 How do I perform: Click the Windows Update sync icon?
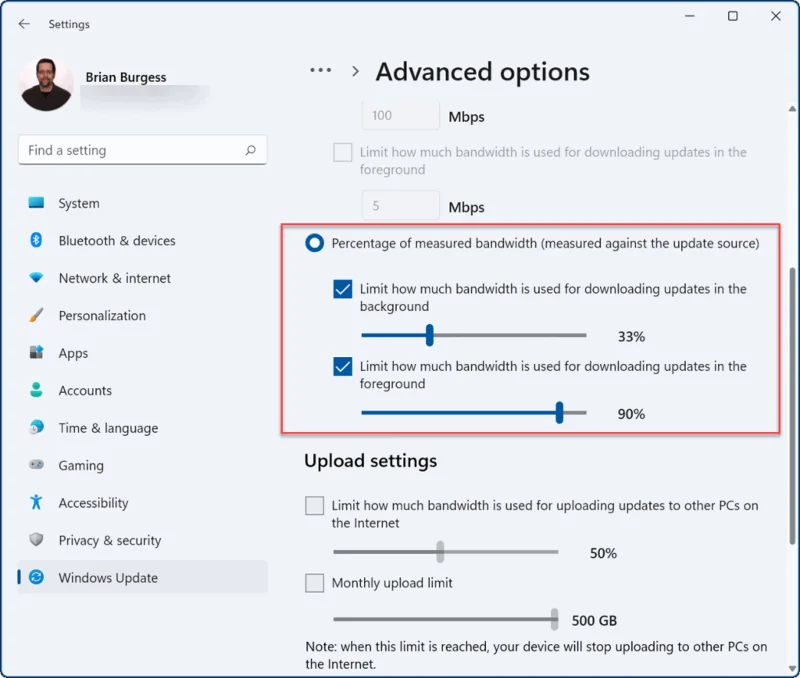tap(36, 577)
